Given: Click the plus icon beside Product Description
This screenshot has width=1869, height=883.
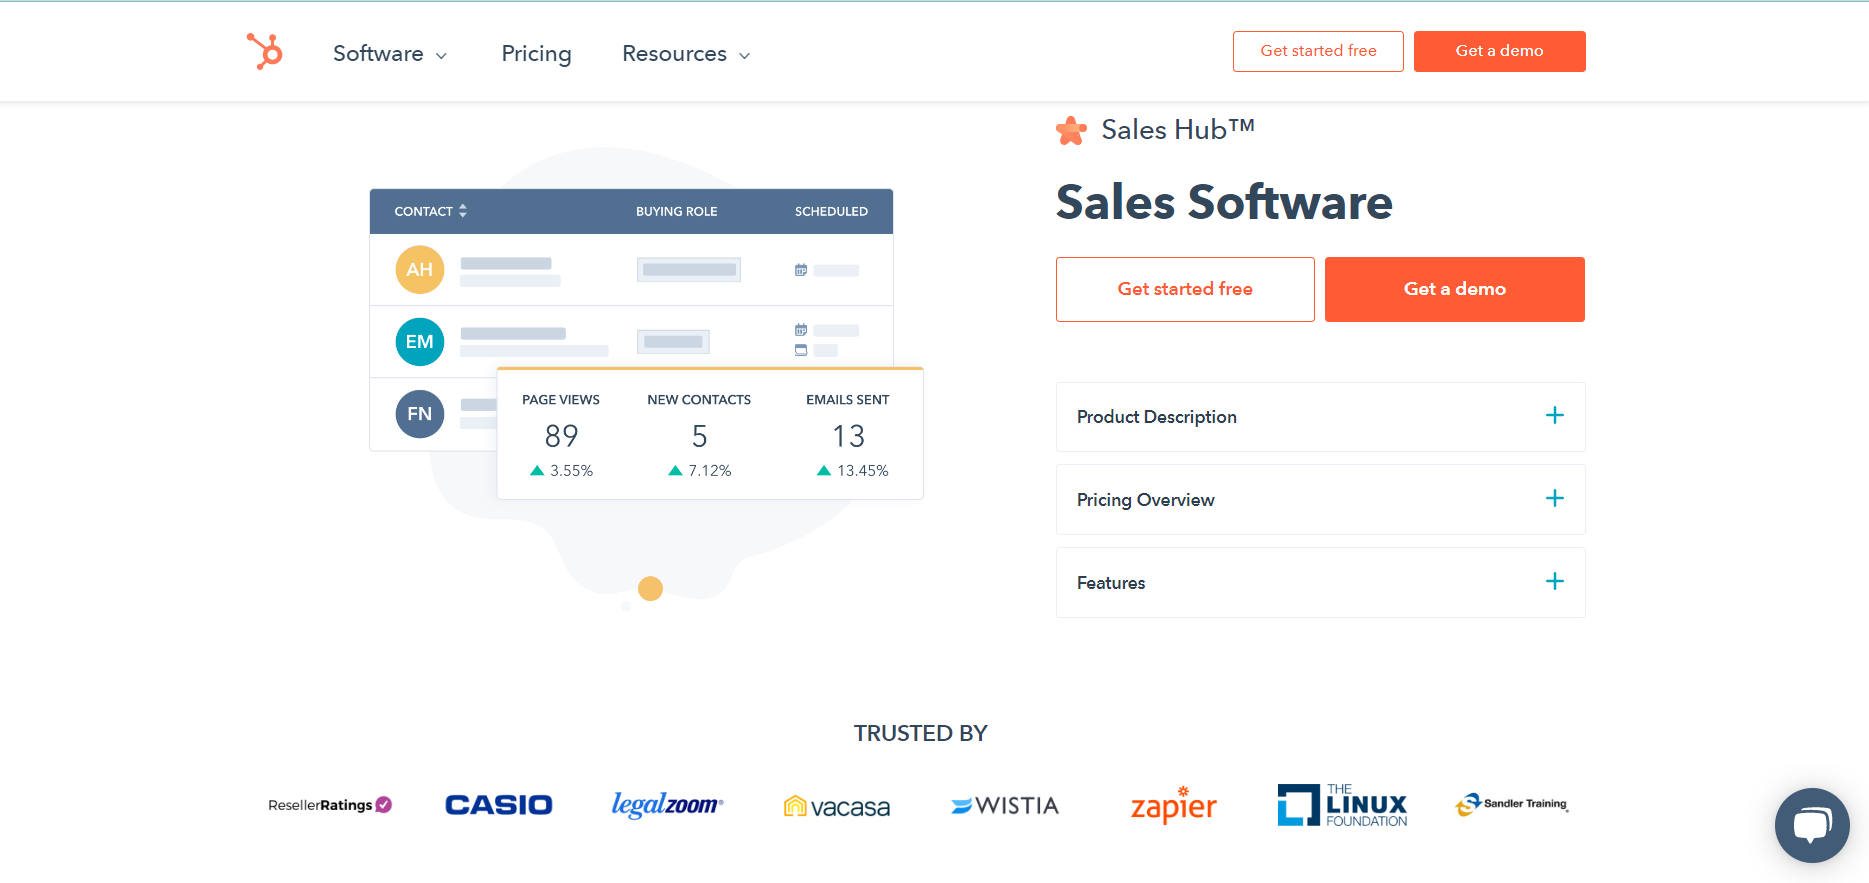Looking at the screenshot, I should pos(1555,415).
